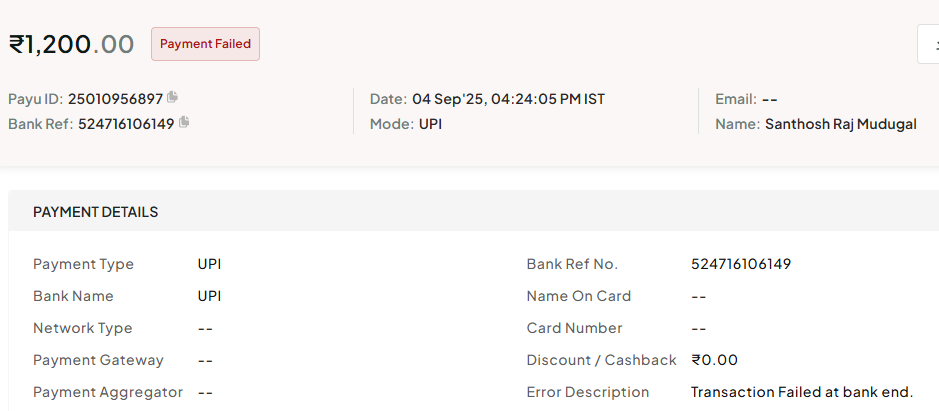The image size is (939, 411).
Task: Select the error text Transaction Failed at bank end
Action: pyautogui.click(x=802, y=392)
